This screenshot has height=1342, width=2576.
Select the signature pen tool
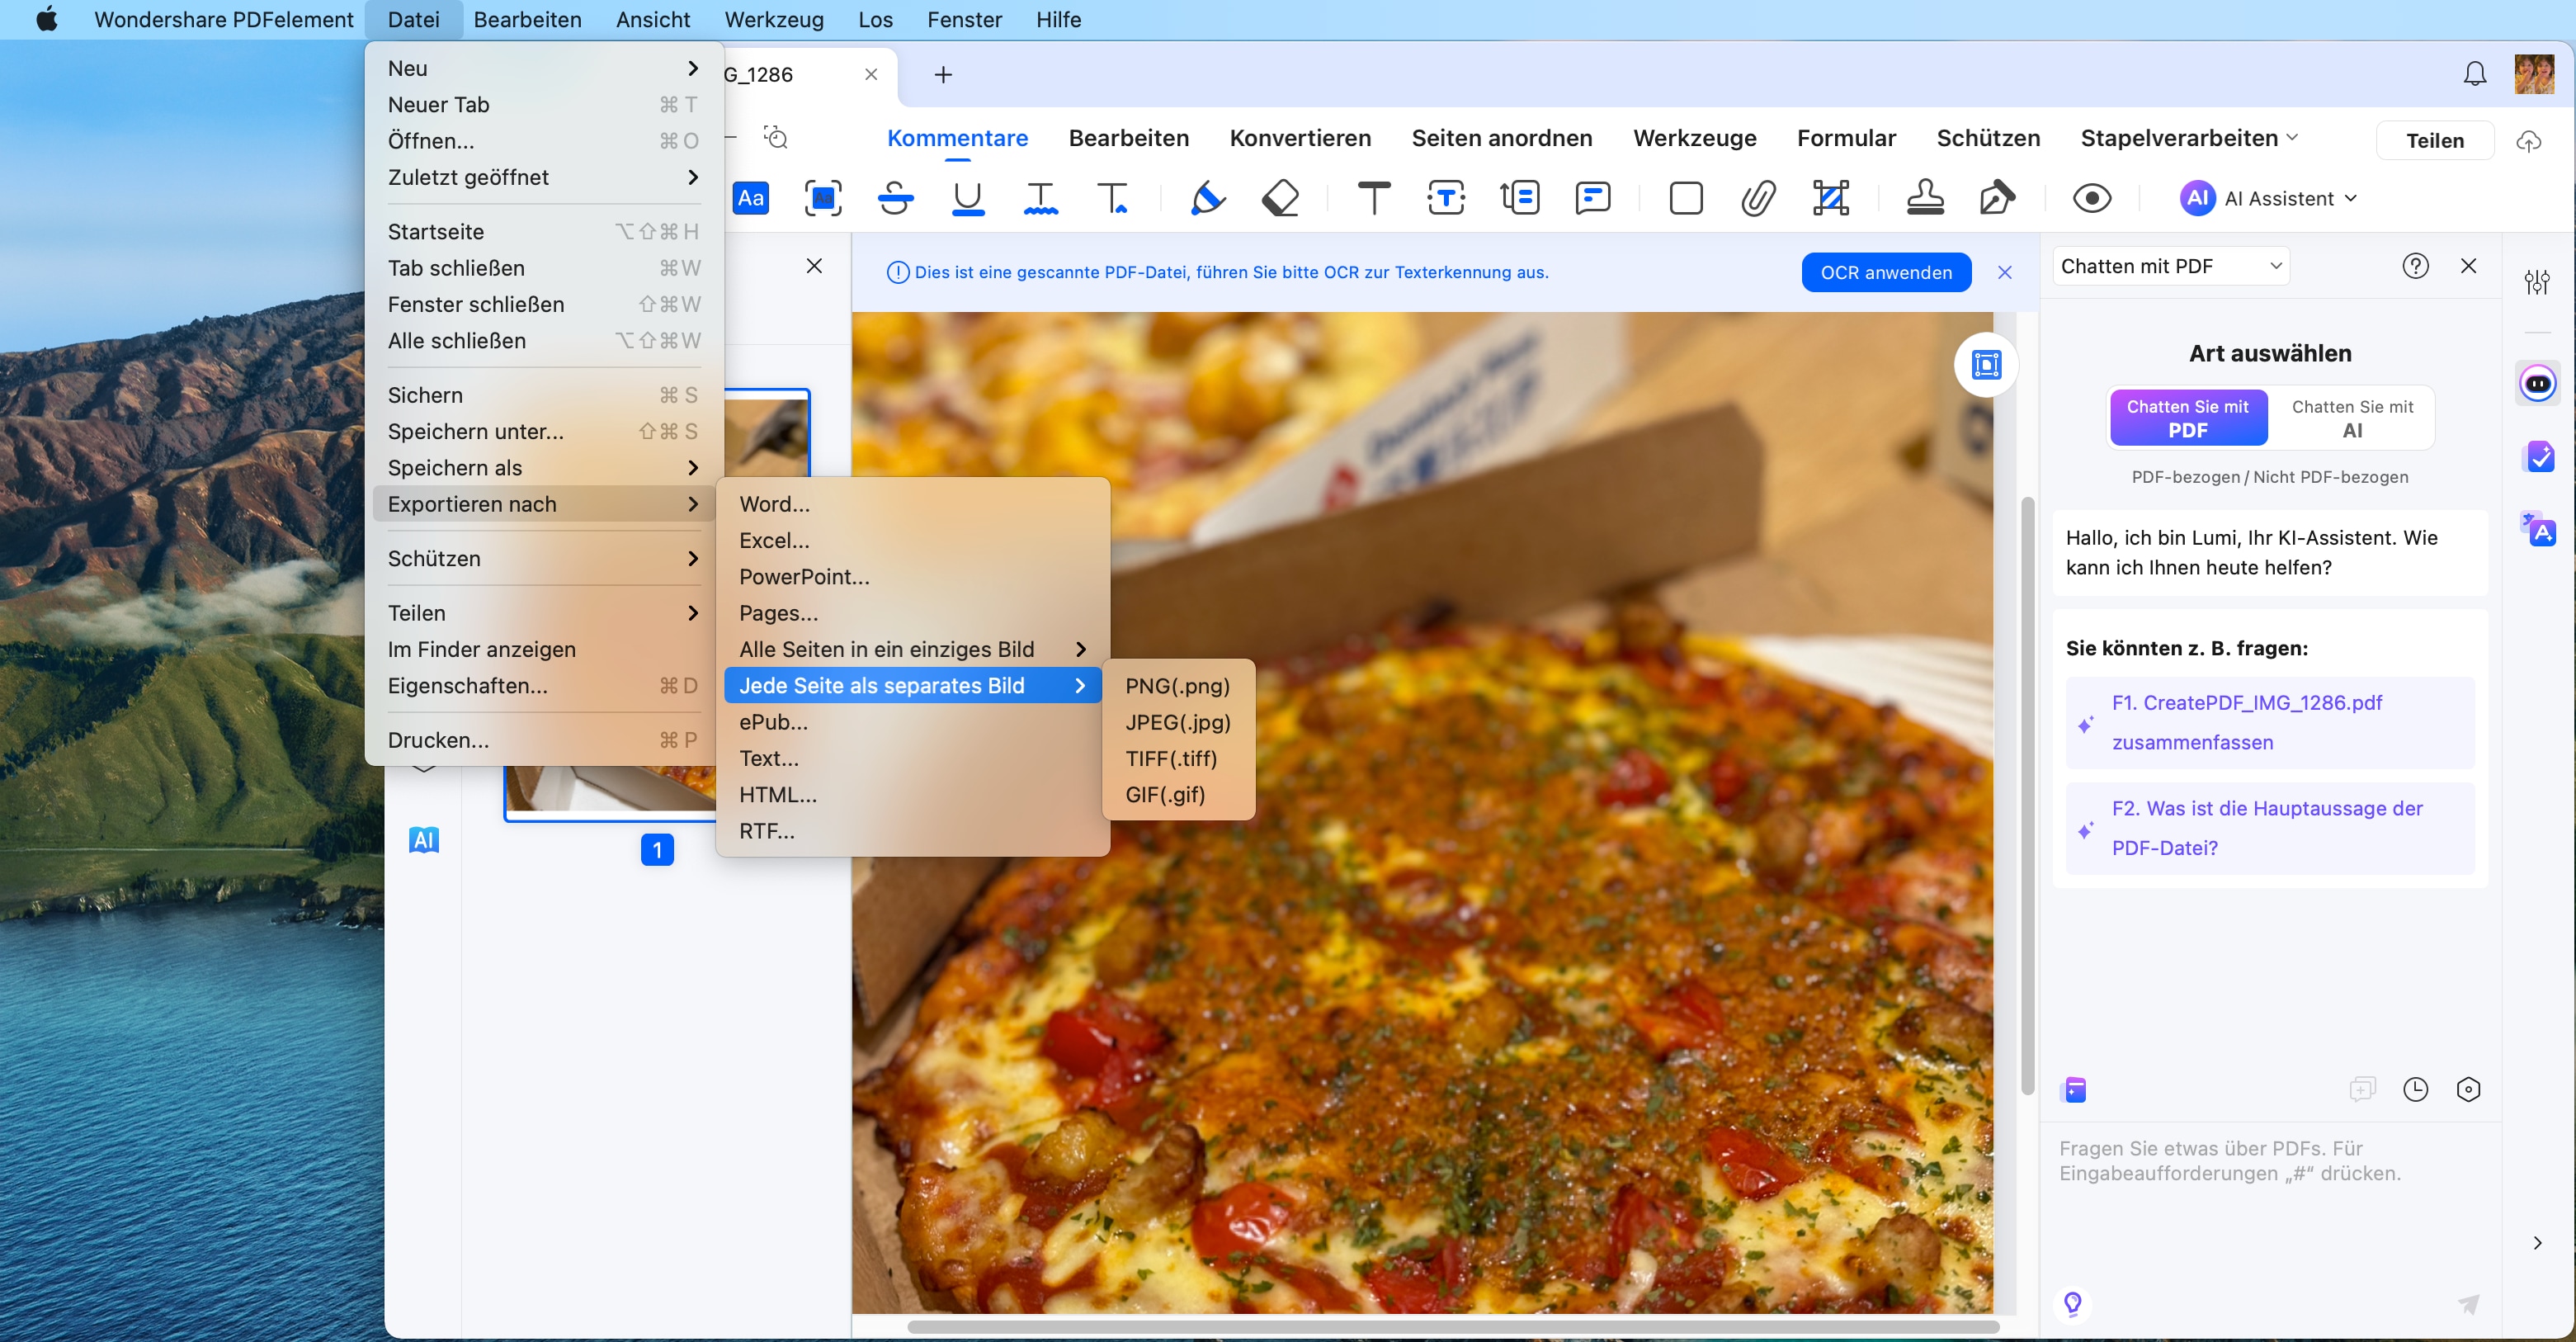click(1997, 198)
